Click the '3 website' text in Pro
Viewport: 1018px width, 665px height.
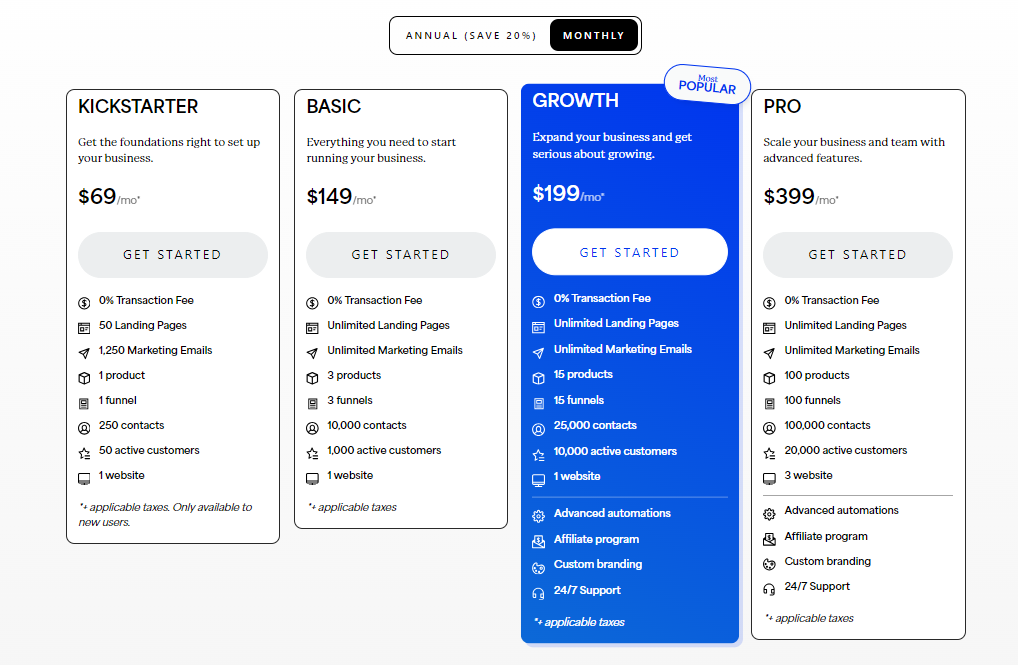click(x=808, y=475)
